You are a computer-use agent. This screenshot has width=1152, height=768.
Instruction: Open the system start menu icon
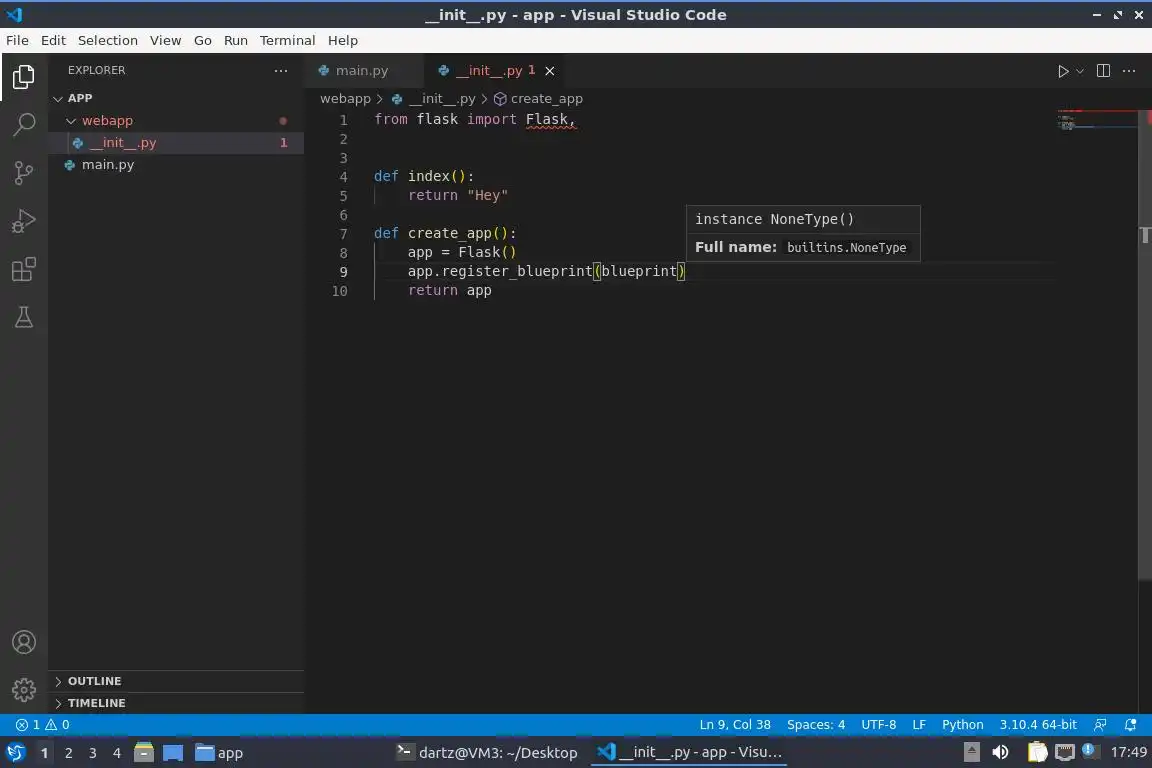click(x=15, y=753)
